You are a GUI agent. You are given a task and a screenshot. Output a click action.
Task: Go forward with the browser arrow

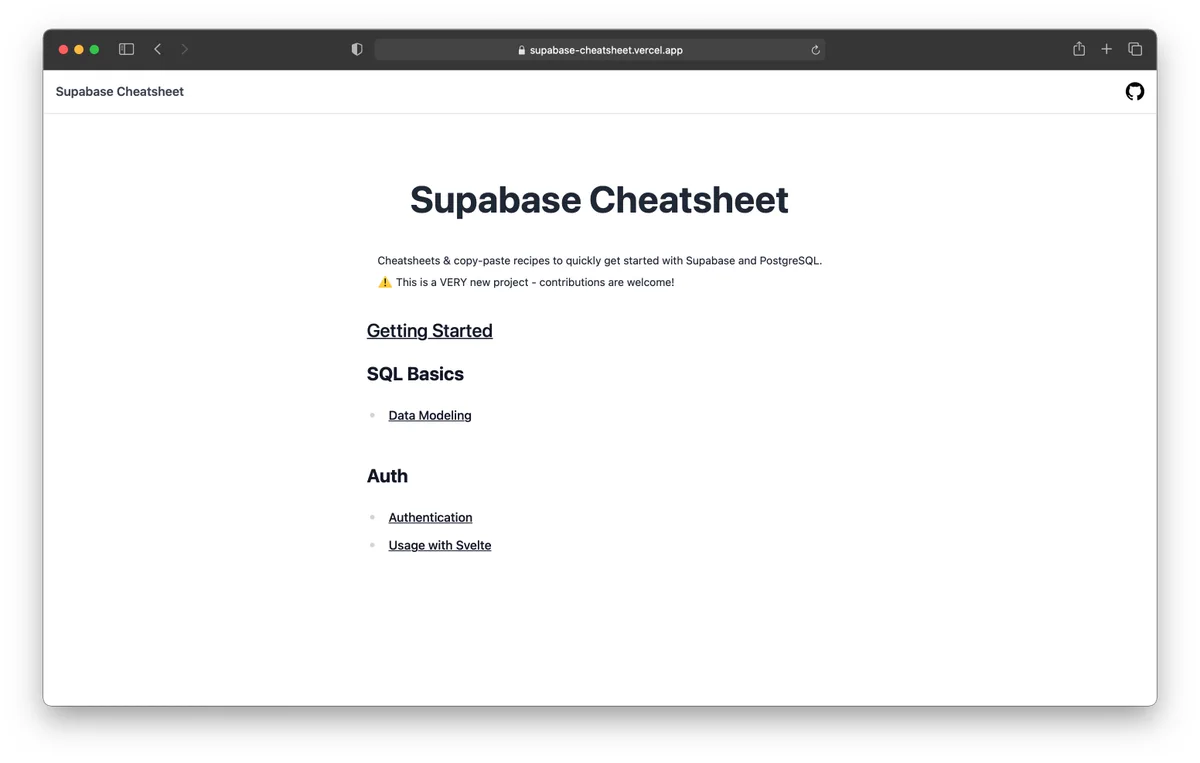tap(184, 49)
